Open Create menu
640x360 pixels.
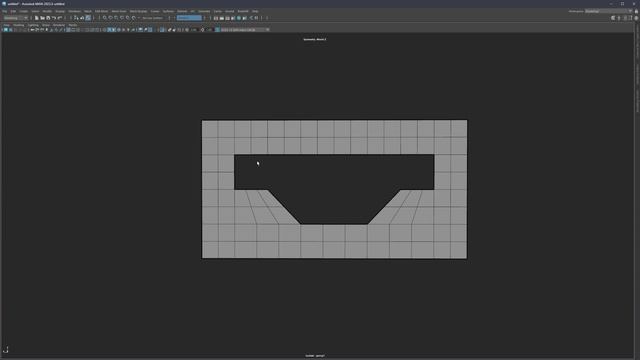24,11
